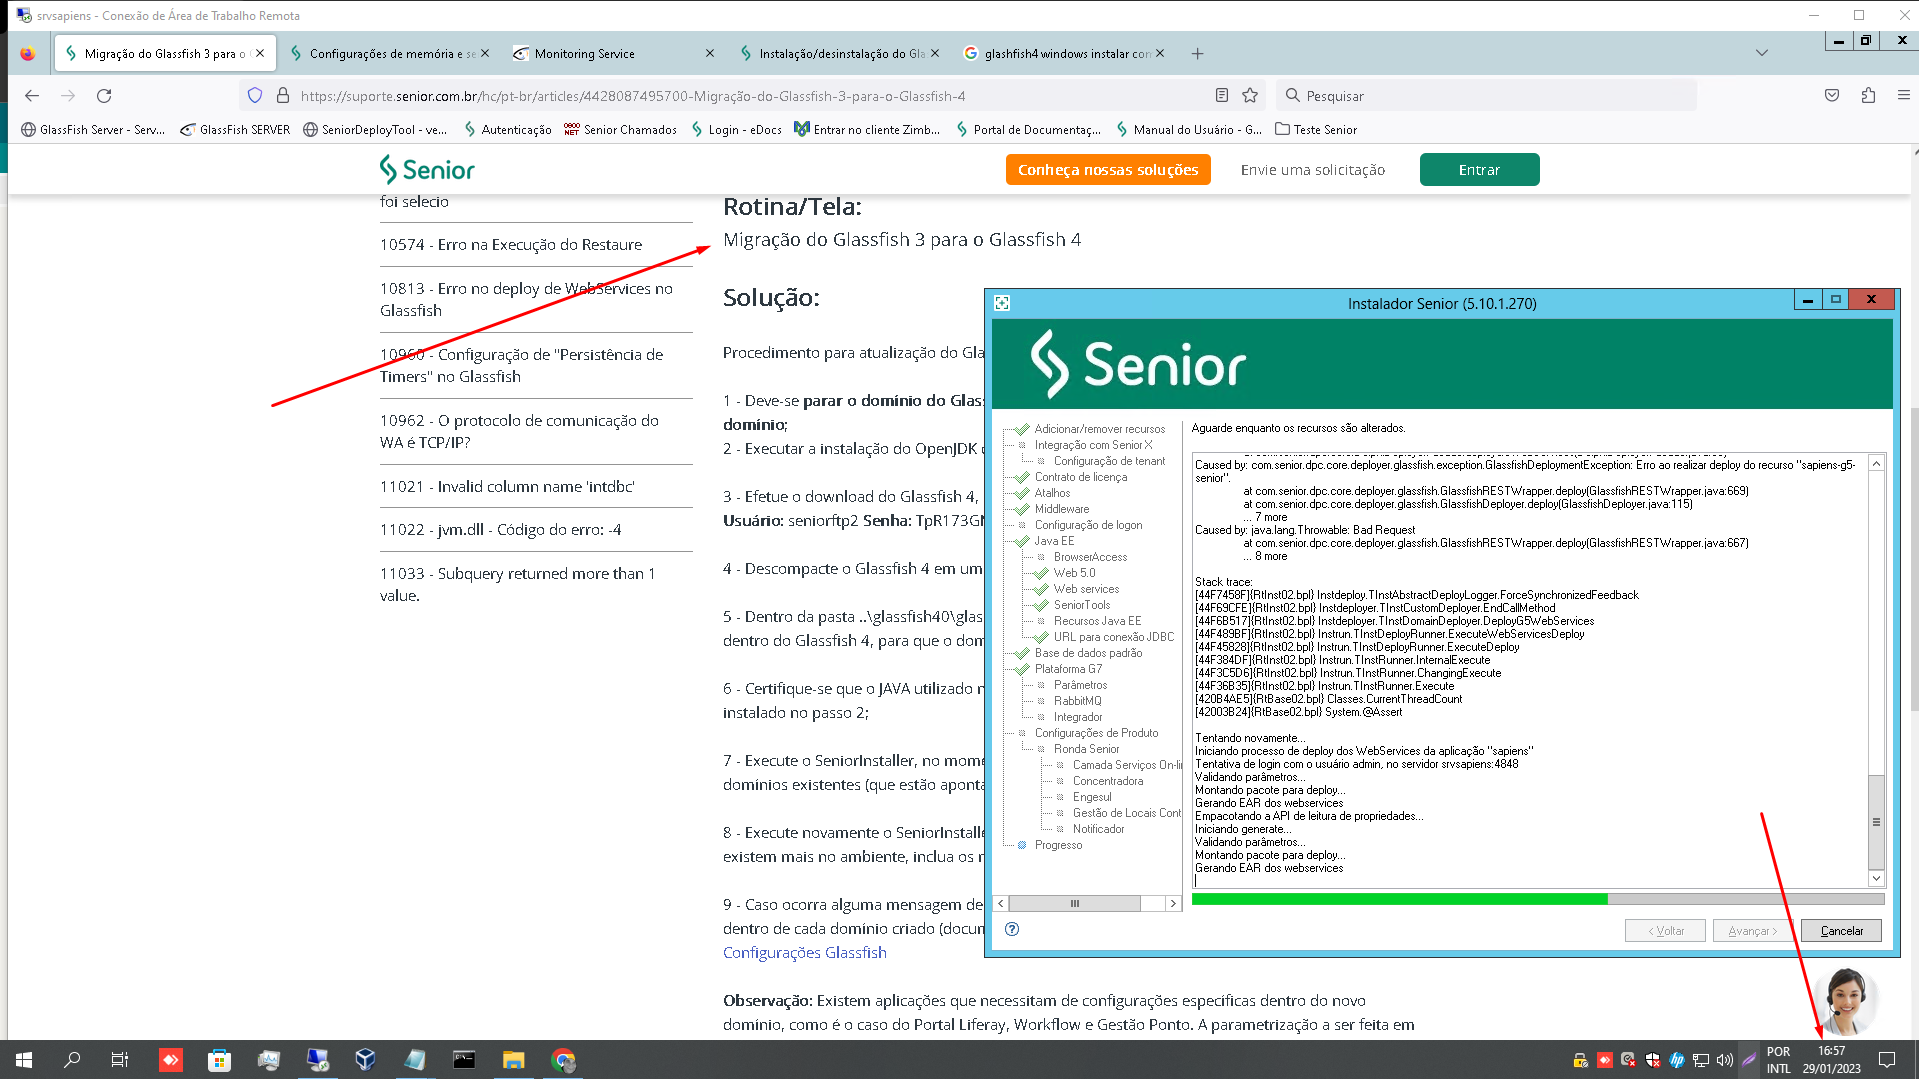
Task: Open Task View on taskbar
Action: click(x=120, y=1060)
